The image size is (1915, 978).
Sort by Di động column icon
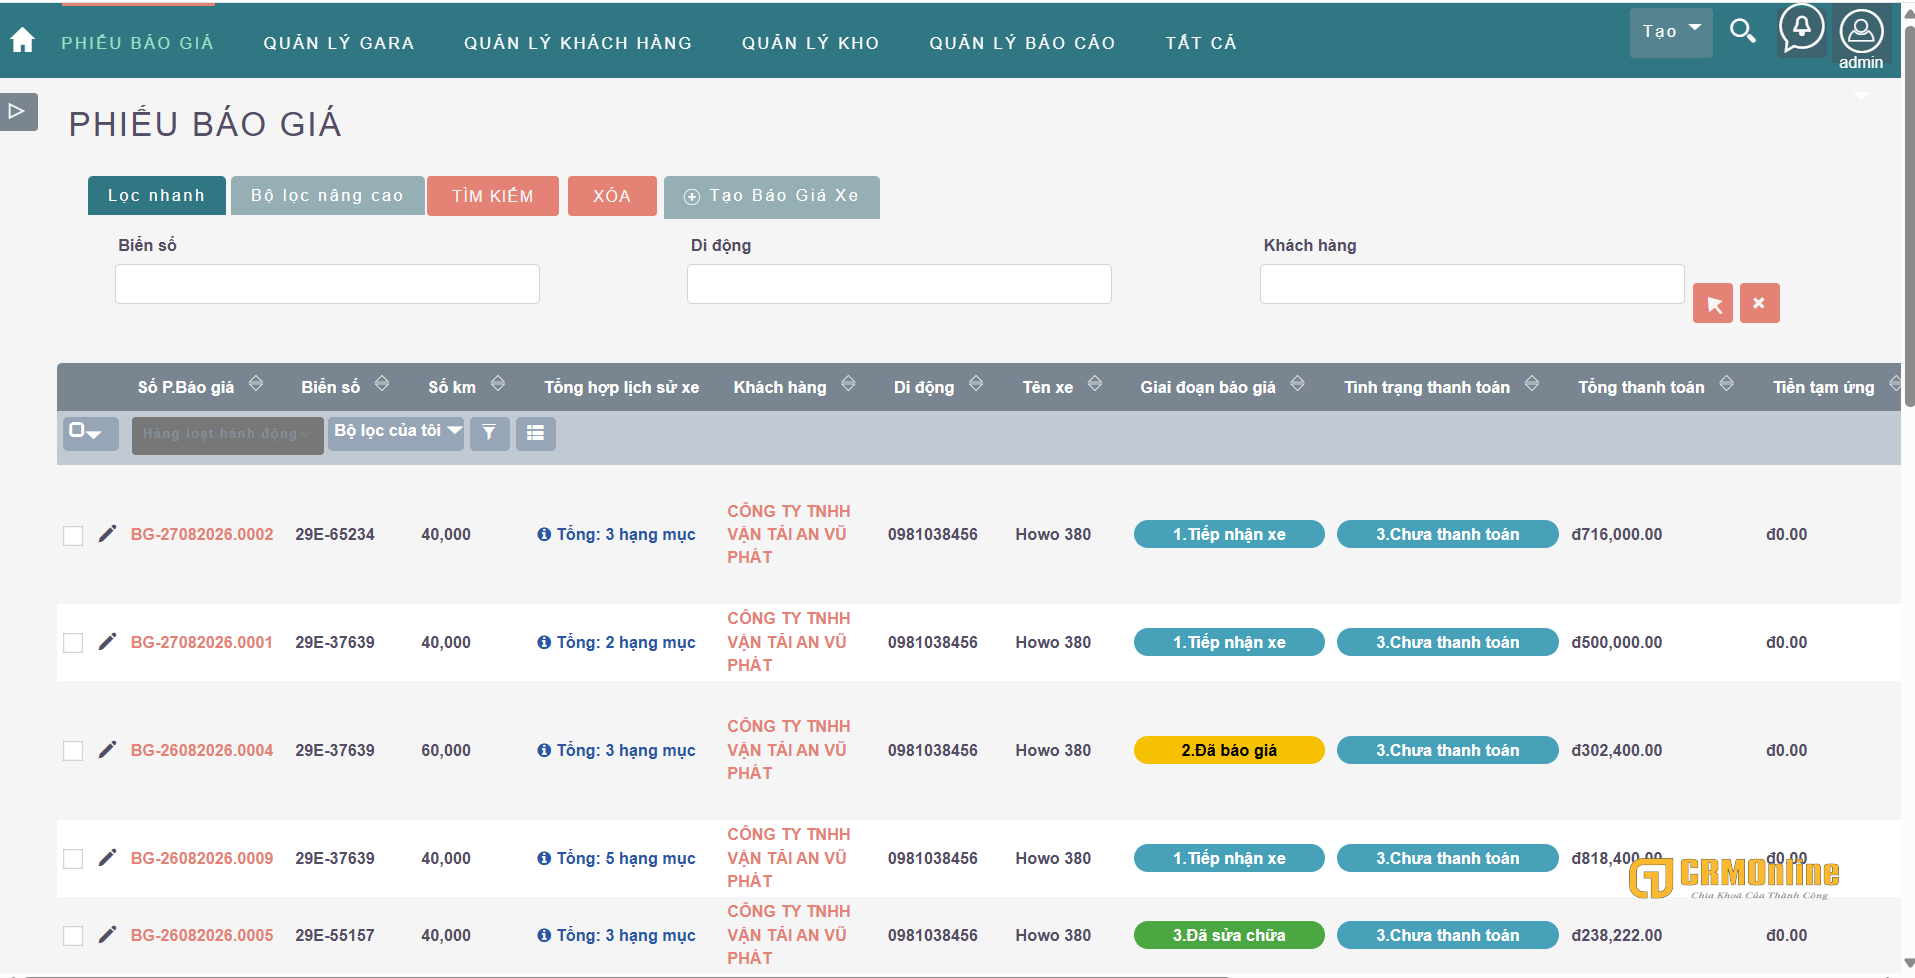pyautogui.click(x=976, y=384)
